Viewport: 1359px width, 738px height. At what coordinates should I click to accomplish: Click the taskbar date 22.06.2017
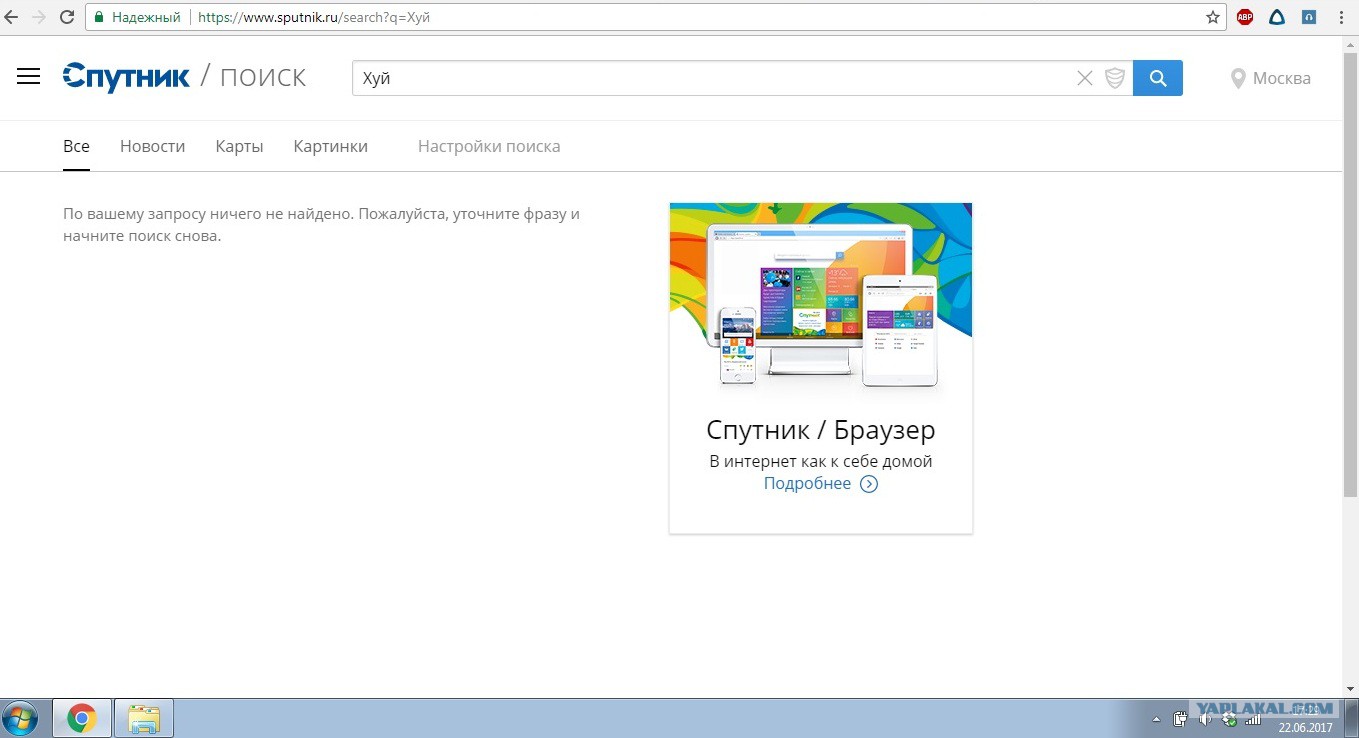coord(1306,728)
